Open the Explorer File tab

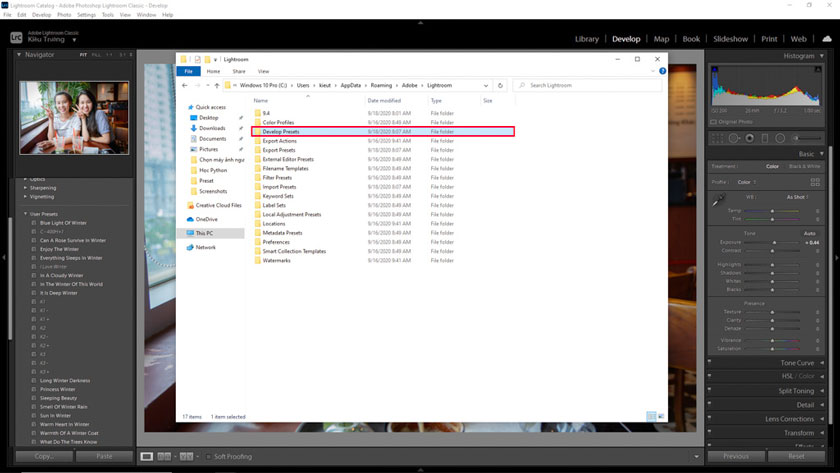click(x=189, y=71)
